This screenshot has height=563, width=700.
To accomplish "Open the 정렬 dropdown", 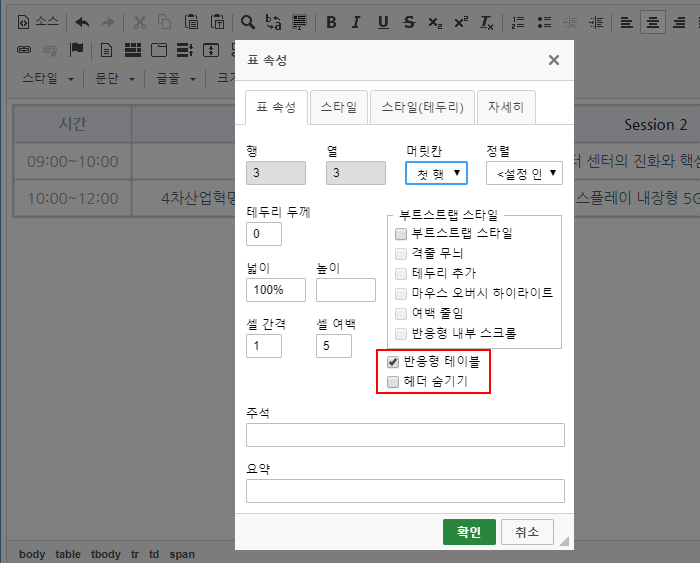I will tap(524, 173).
